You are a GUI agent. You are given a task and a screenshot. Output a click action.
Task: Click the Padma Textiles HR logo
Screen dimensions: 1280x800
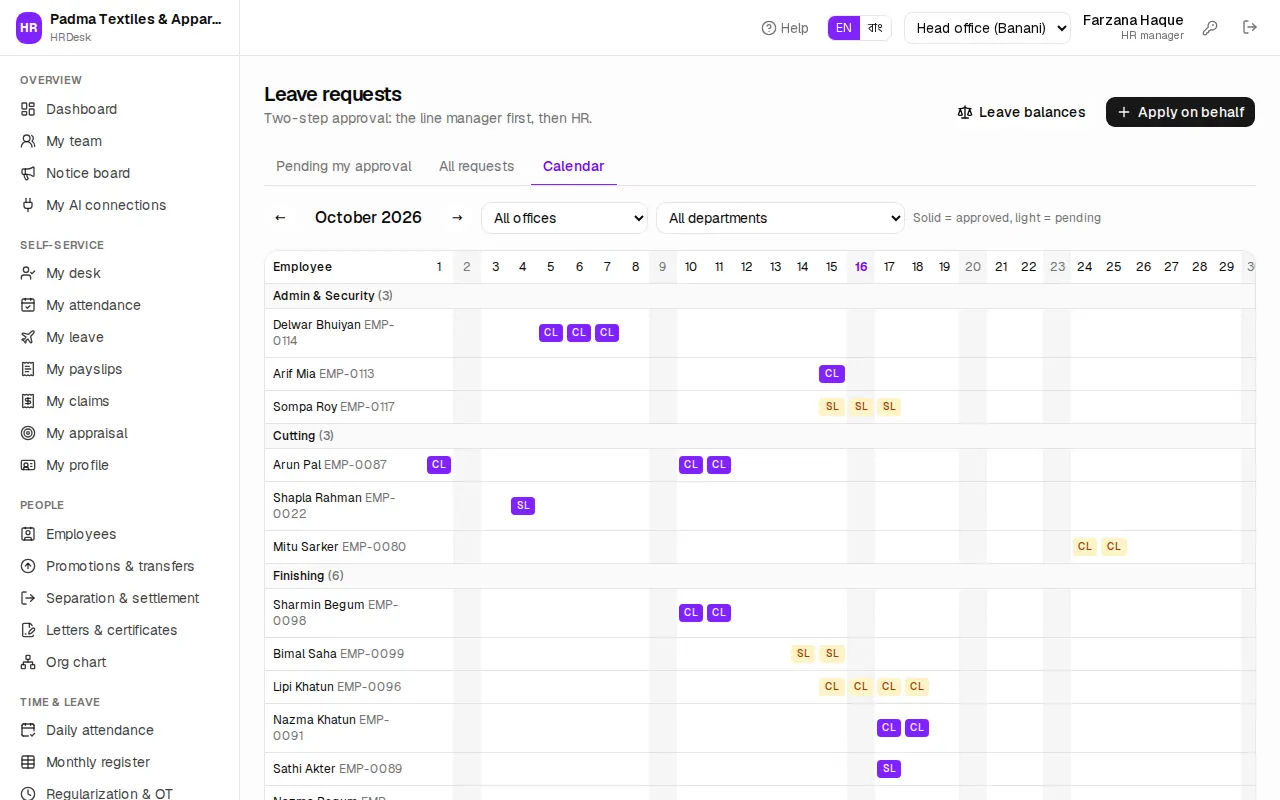29,28
